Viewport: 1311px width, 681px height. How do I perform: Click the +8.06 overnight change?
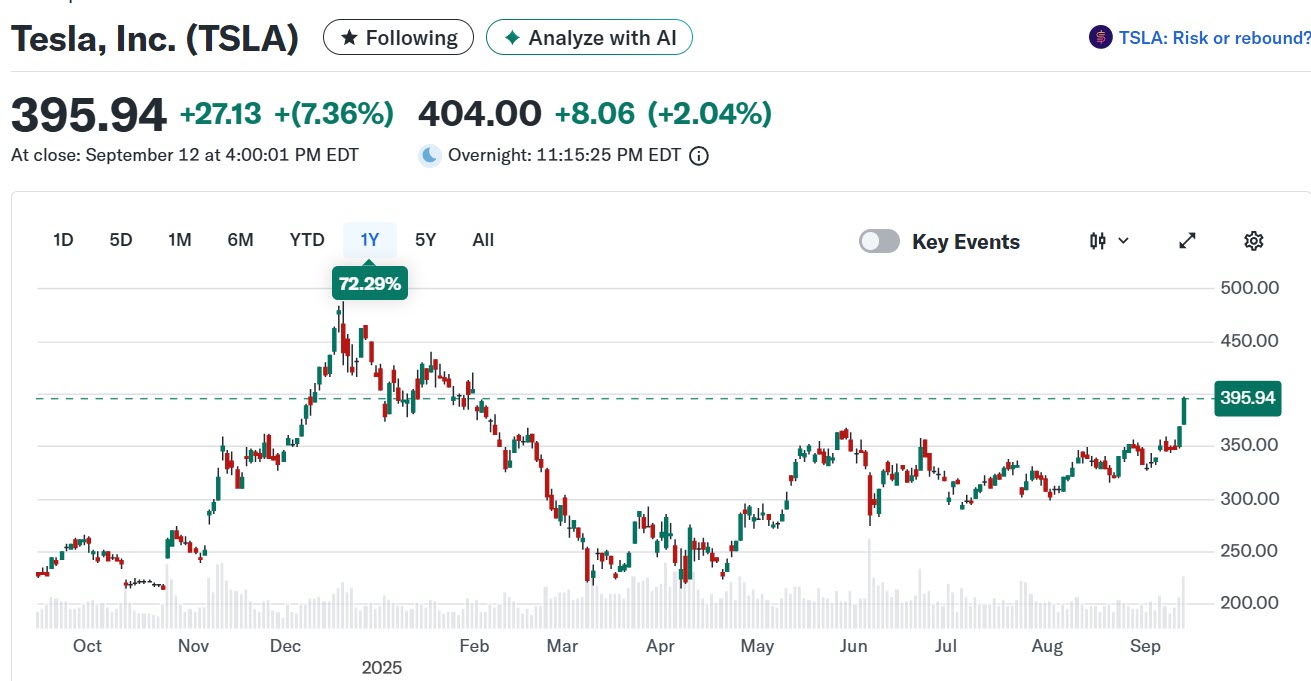coord(595,114)
